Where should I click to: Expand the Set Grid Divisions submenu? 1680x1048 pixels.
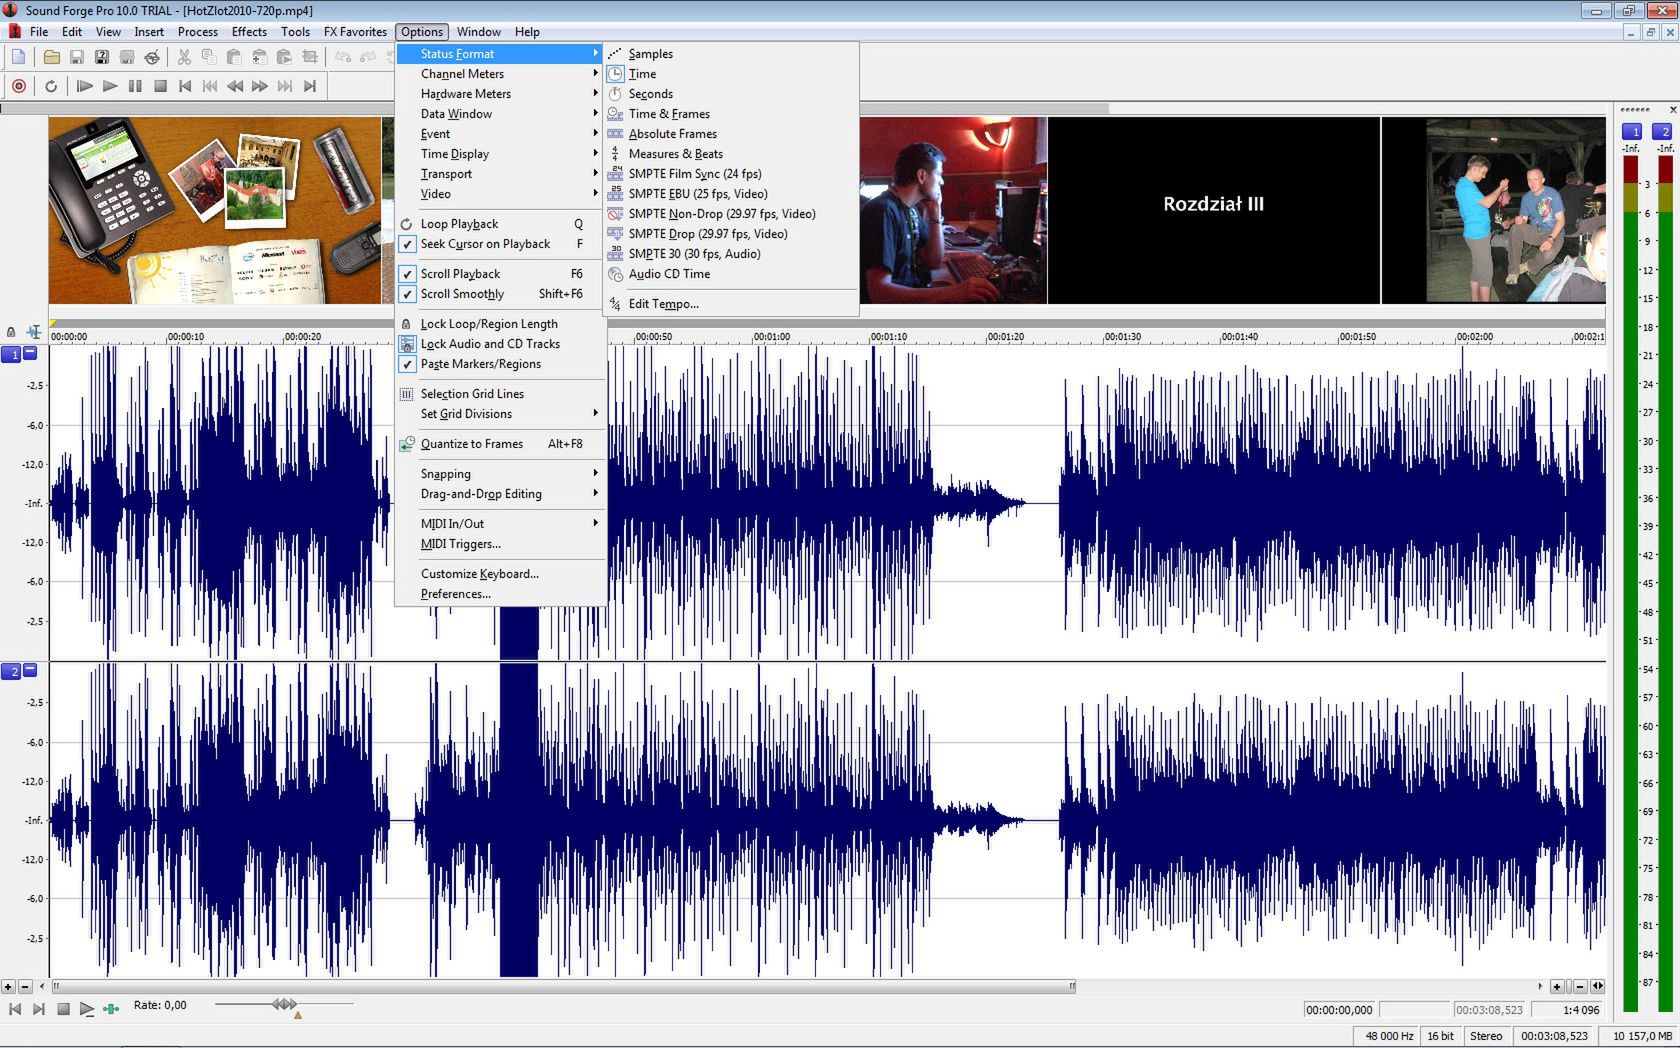click(501, 414)
